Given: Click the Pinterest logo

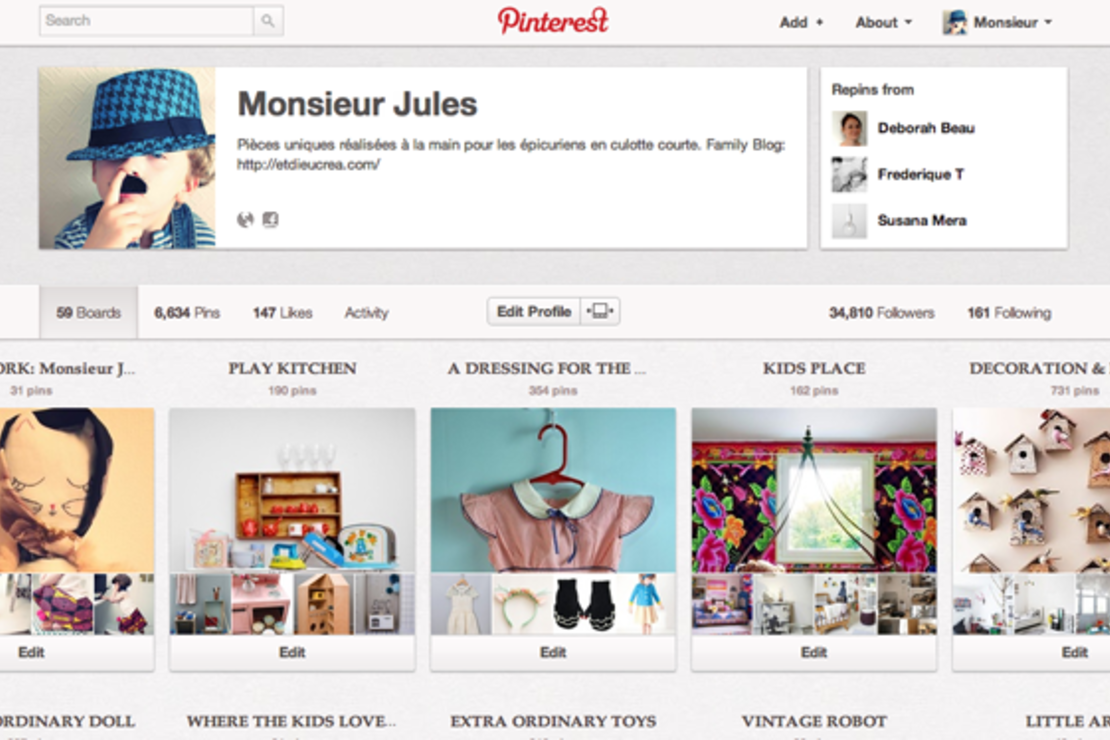Looking at the screenshot, I should [x=553, y=21].
